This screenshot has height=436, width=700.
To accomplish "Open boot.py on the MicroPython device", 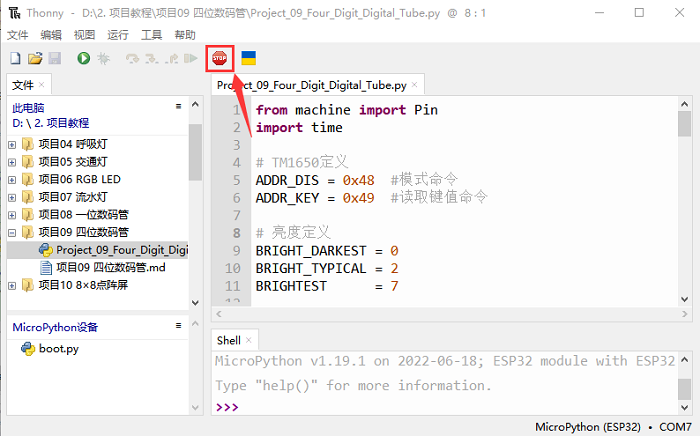I will pos(59,349).
